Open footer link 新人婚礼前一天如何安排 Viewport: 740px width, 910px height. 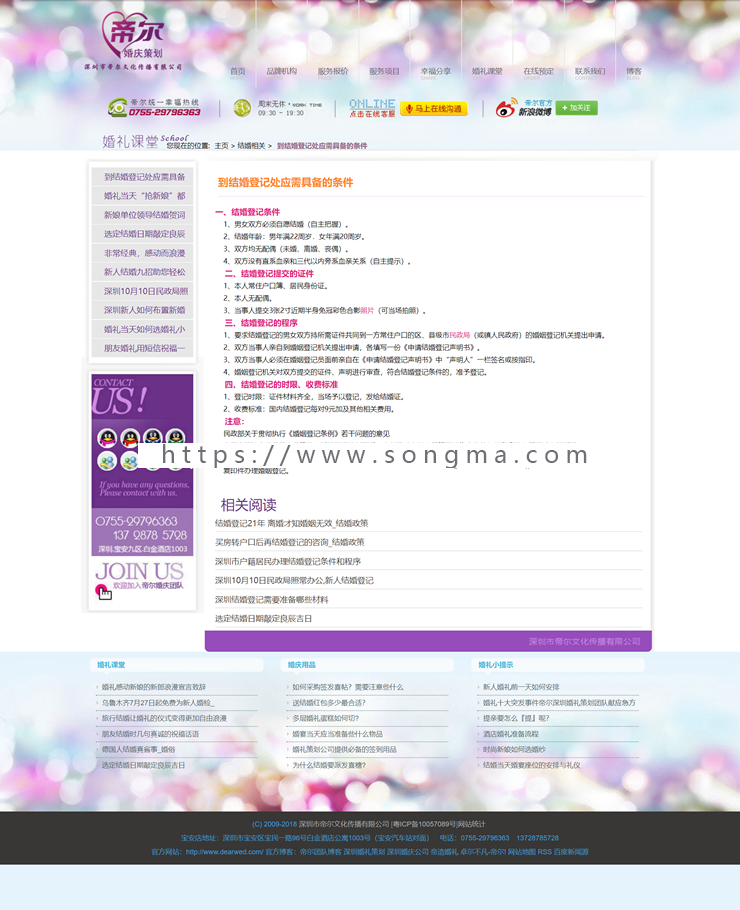click(521, 687)
